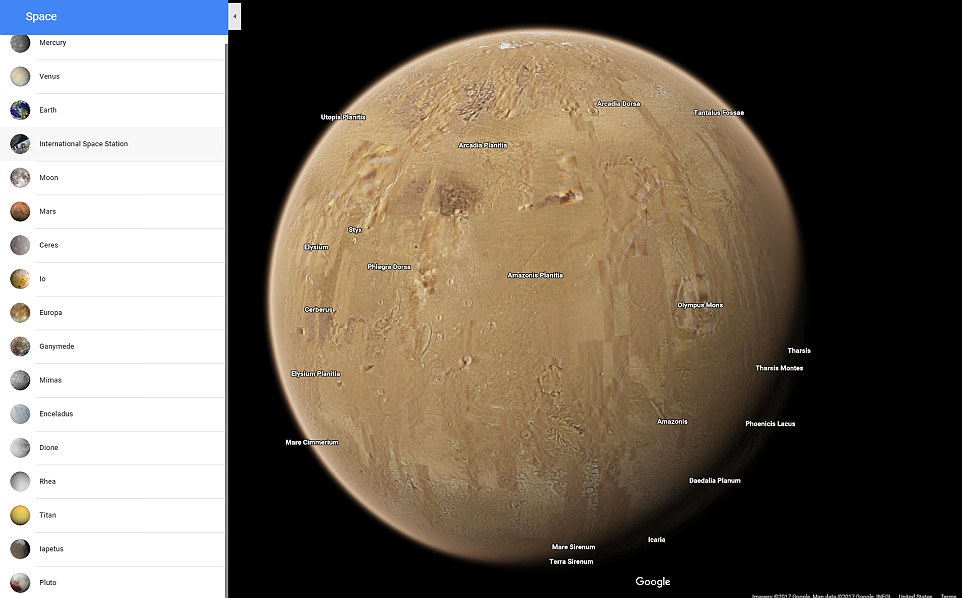This screenshot has height=598, width=962.
Task: Click the Olympus Mons map label
Action: coord(700,305)
